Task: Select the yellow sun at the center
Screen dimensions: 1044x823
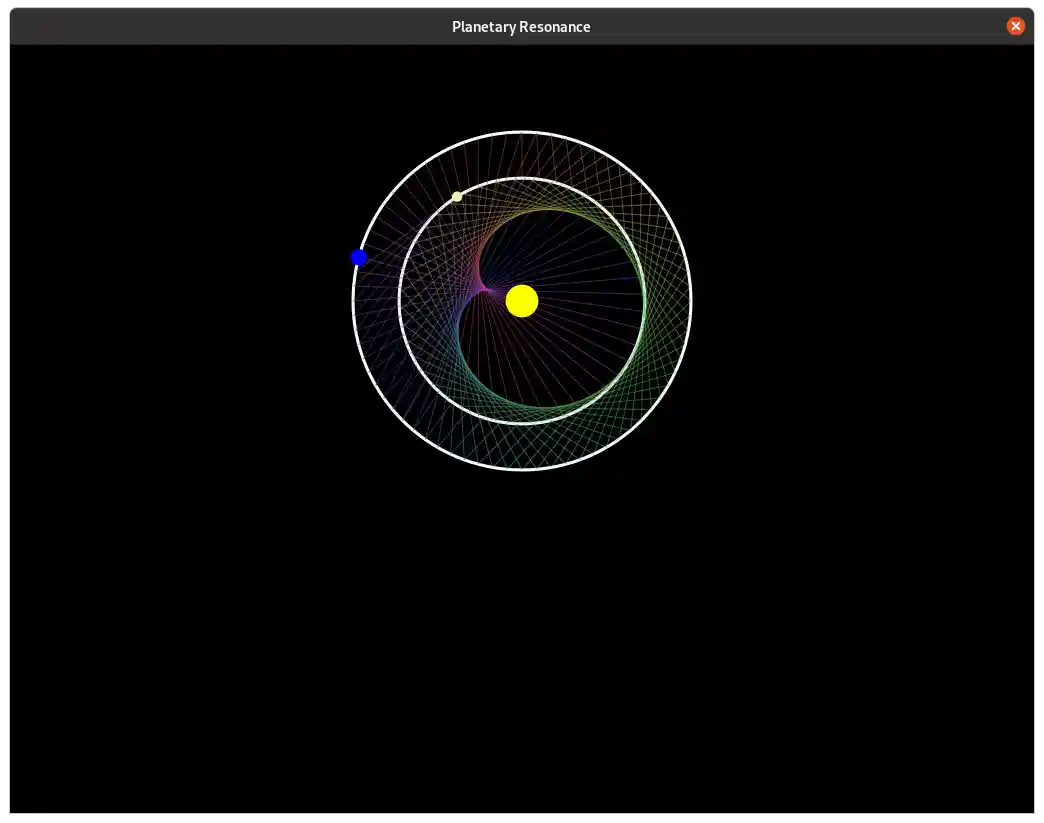Action: 522,300
